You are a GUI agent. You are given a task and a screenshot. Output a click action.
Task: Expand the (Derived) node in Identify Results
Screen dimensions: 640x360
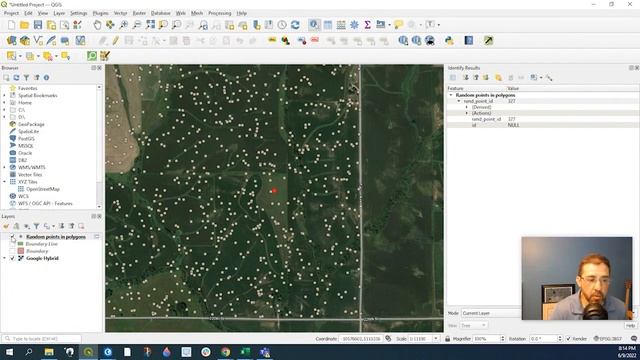click(x=467, y=107)
